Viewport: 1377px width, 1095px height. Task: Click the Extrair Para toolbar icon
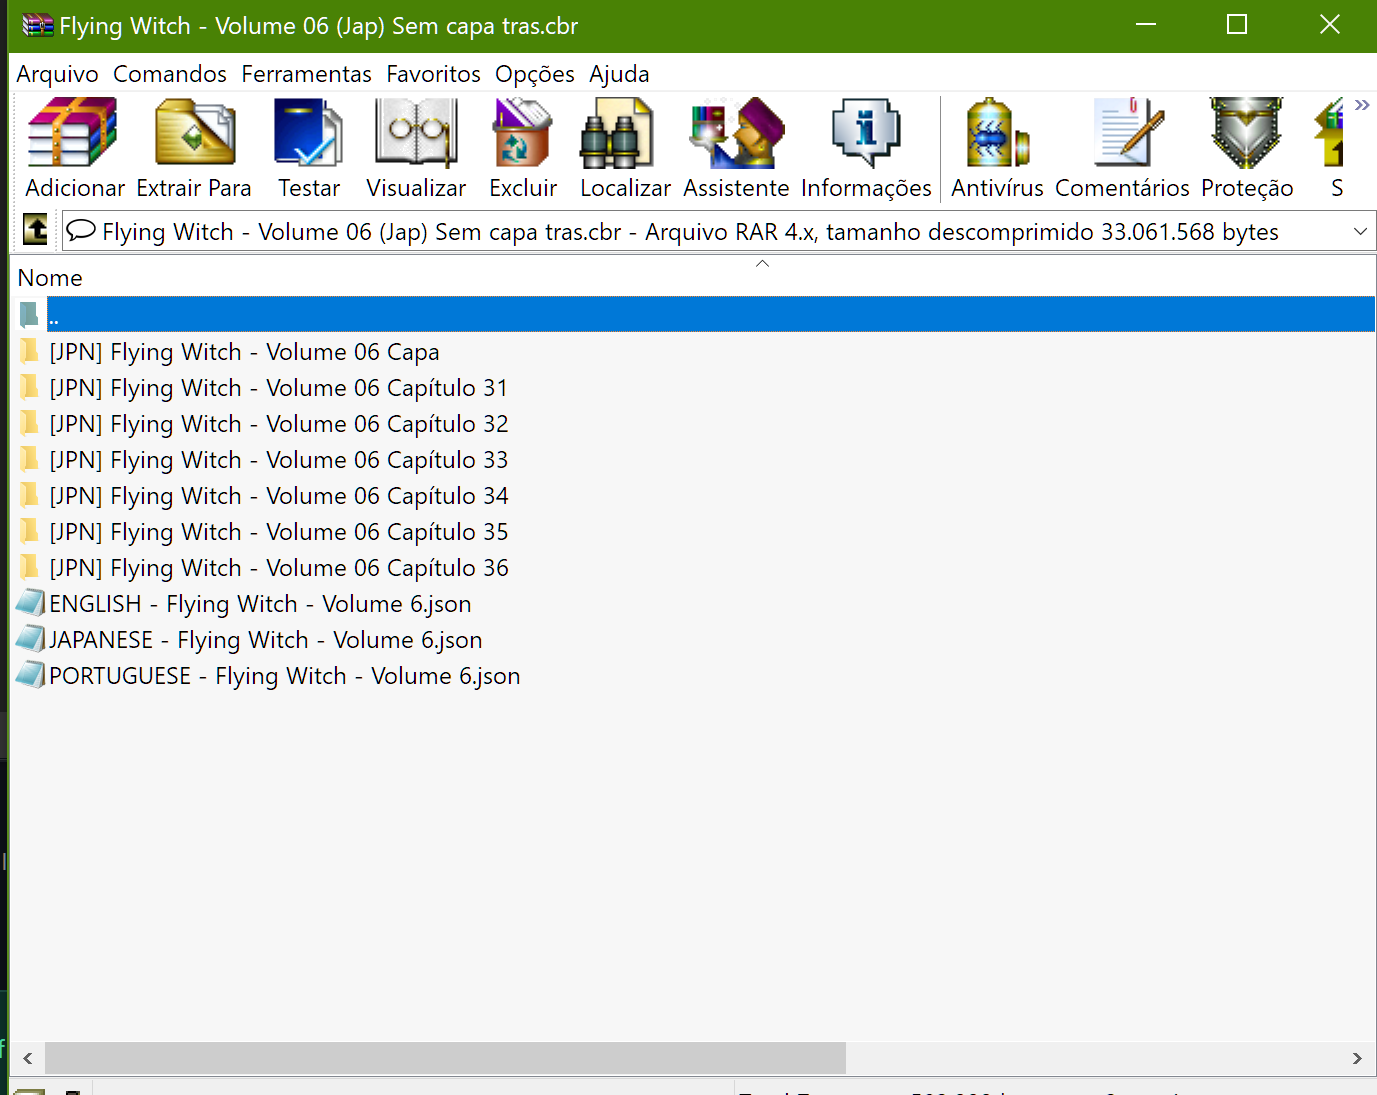coord(194,148)
